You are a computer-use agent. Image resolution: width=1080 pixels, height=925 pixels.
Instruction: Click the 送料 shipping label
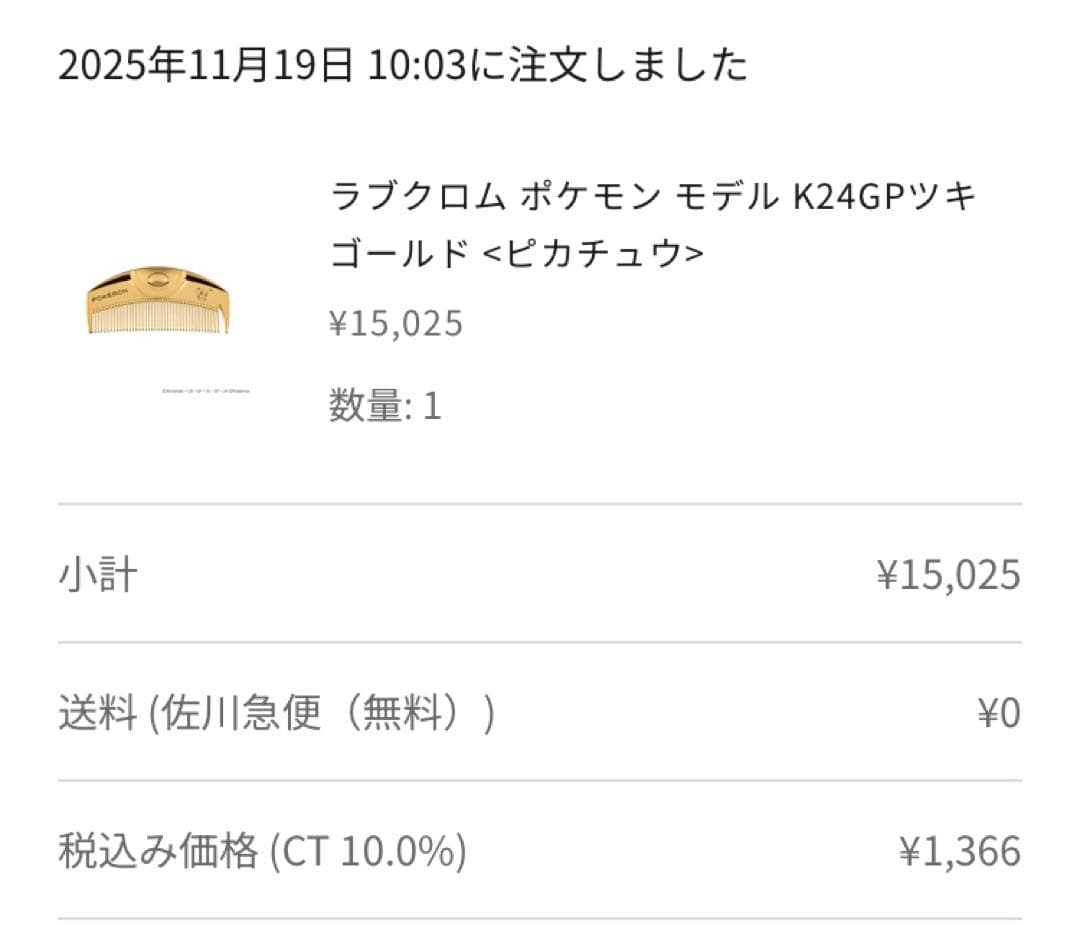tap(97, 714)
